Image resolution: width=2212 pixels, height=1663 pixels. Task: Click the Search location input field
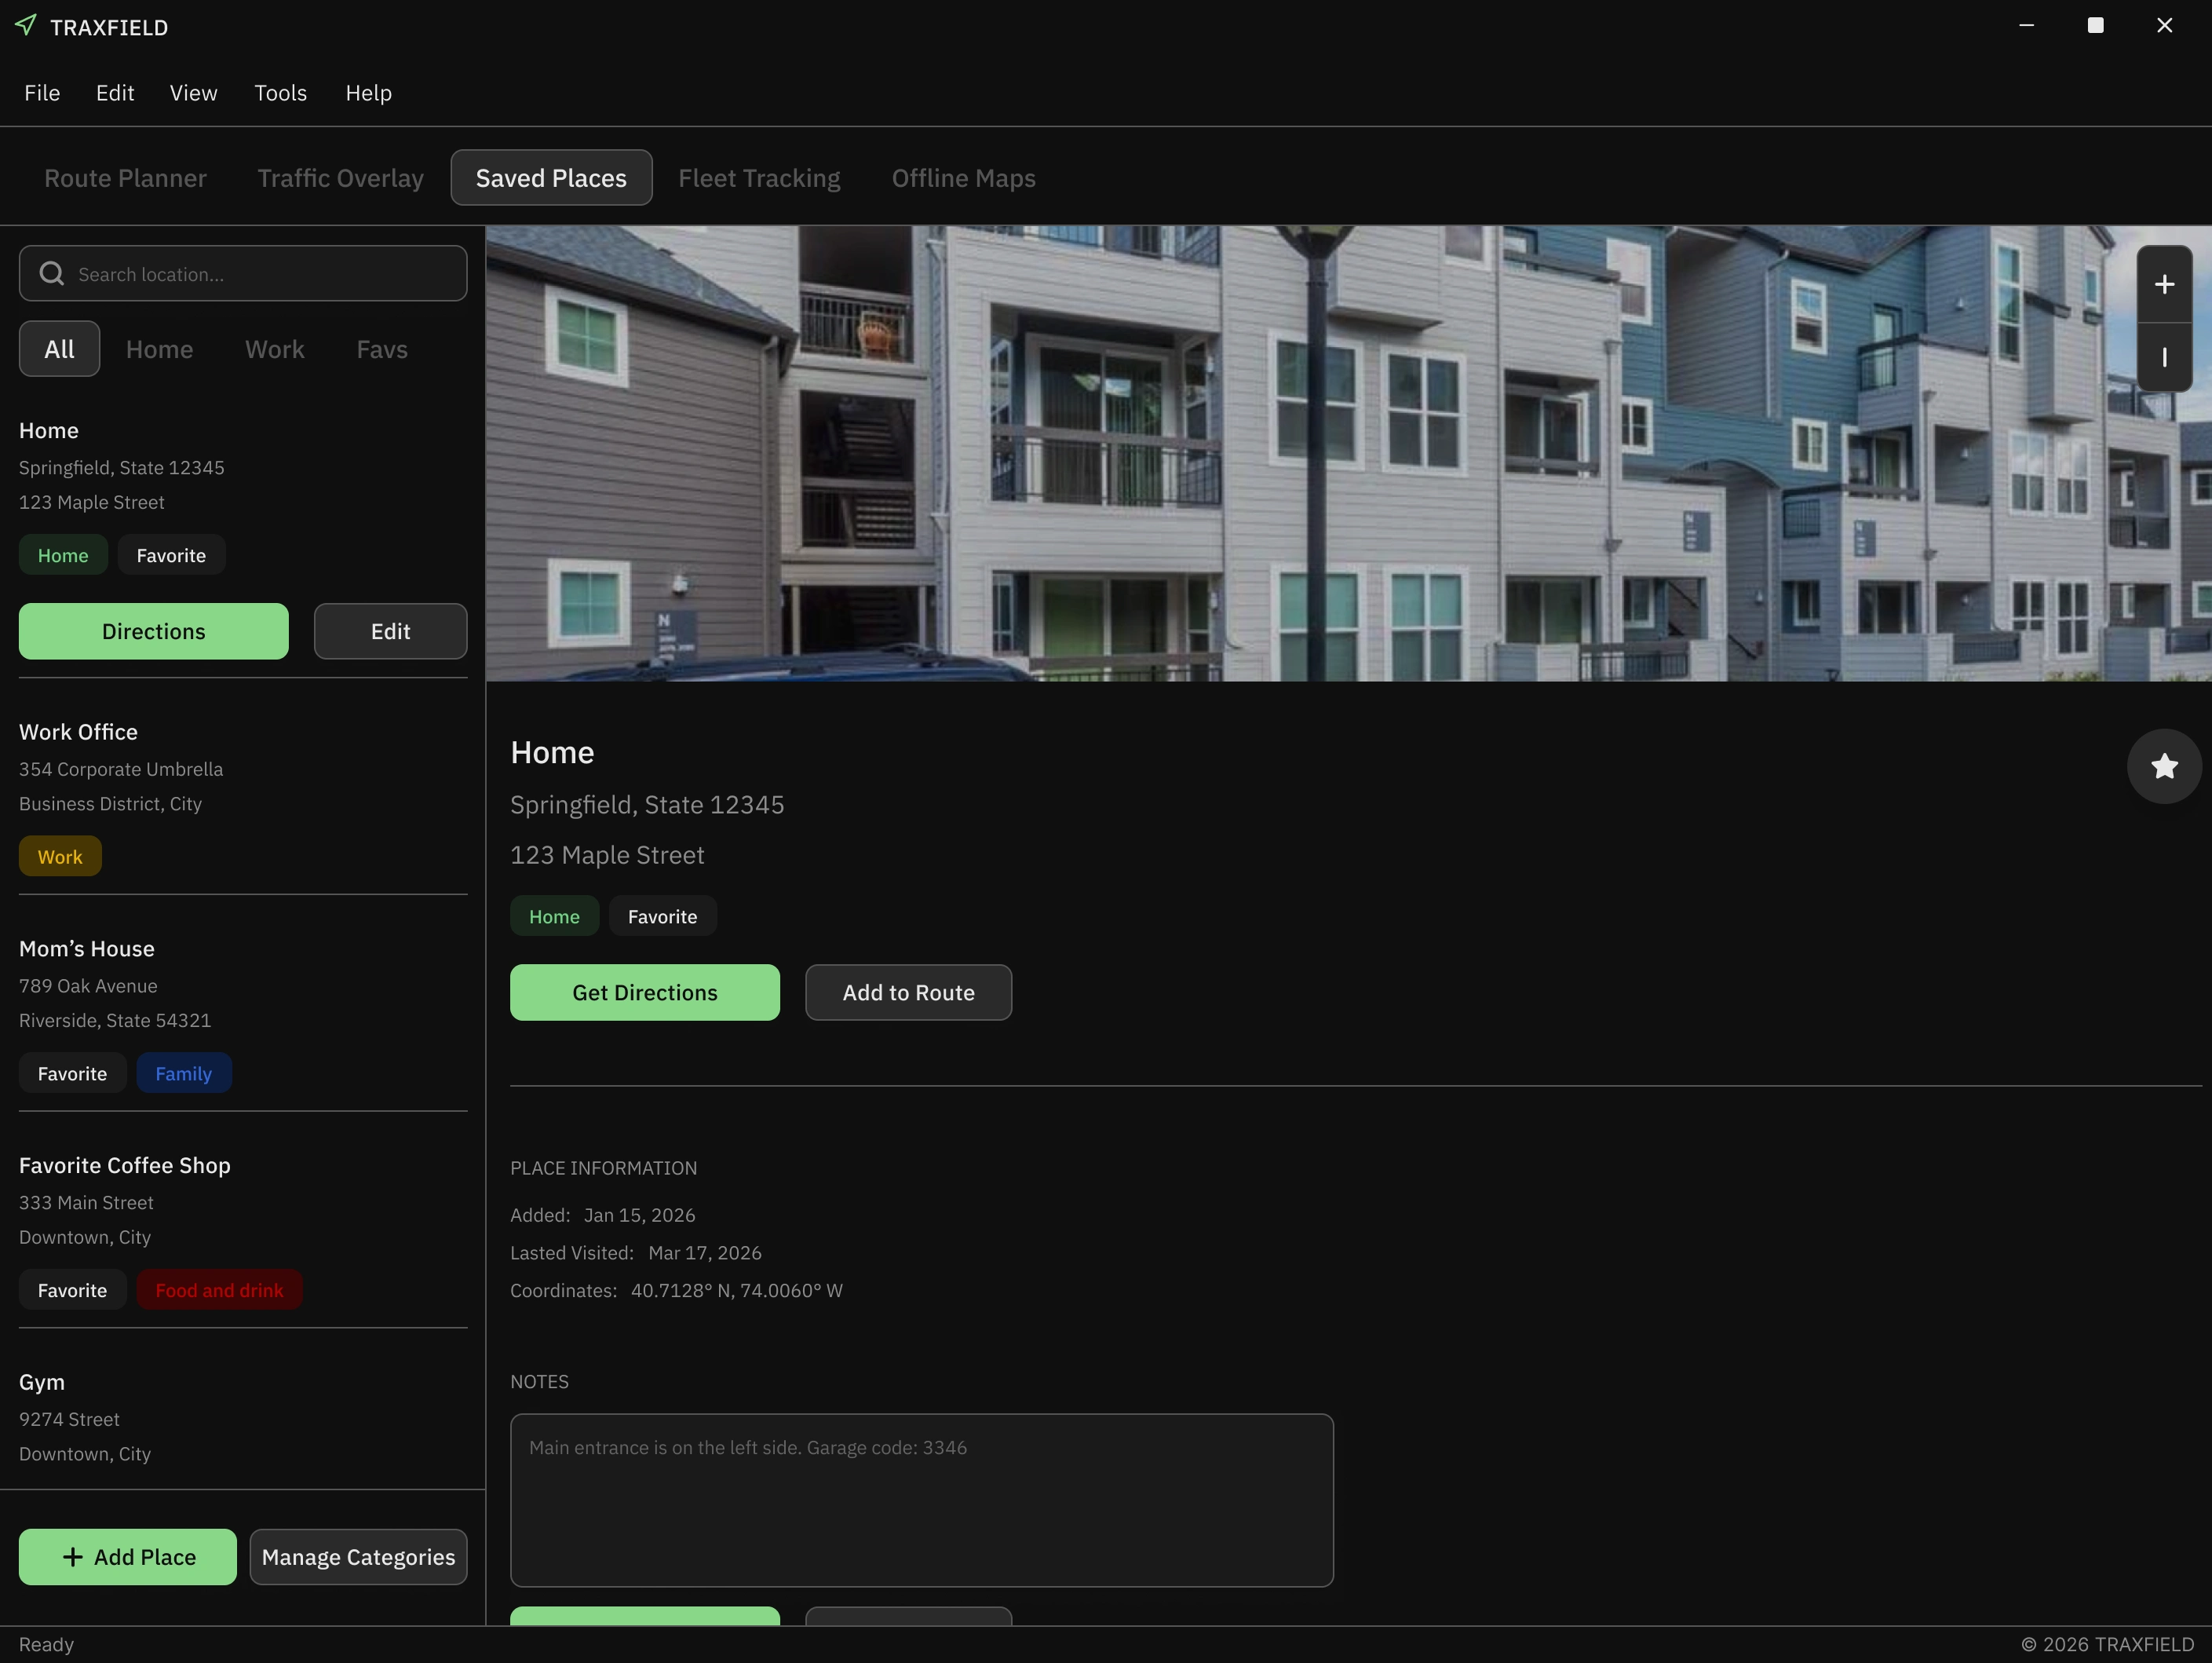click(260, 274)
